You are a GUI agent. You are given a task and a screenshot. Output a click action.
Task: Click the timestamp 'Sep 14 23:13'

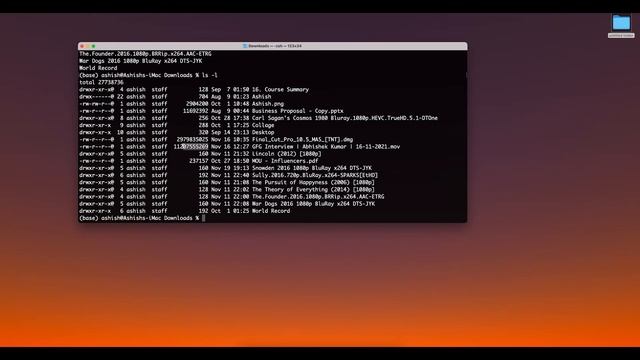(230, 132)
